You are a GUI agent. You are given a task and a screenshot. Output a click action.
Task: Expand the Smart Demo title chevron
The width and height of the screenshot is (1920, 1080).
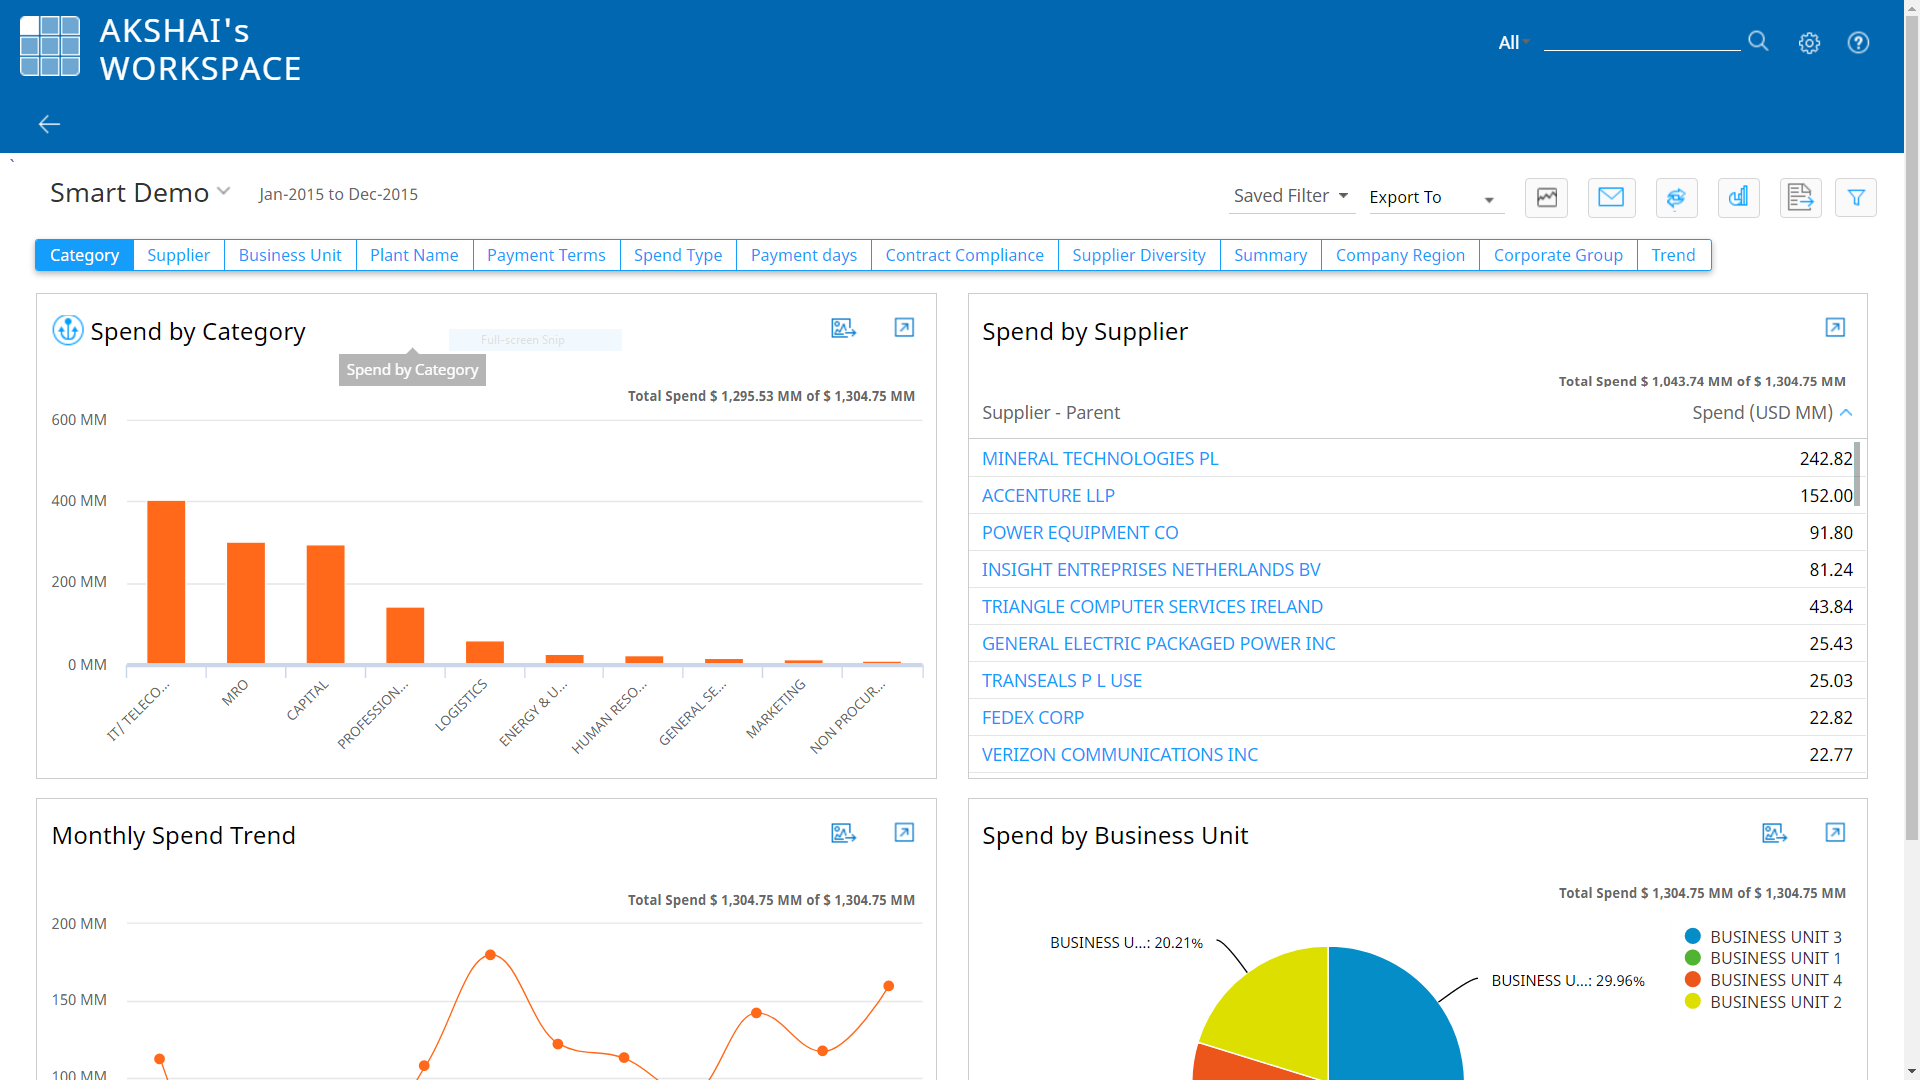click(224, 191)
